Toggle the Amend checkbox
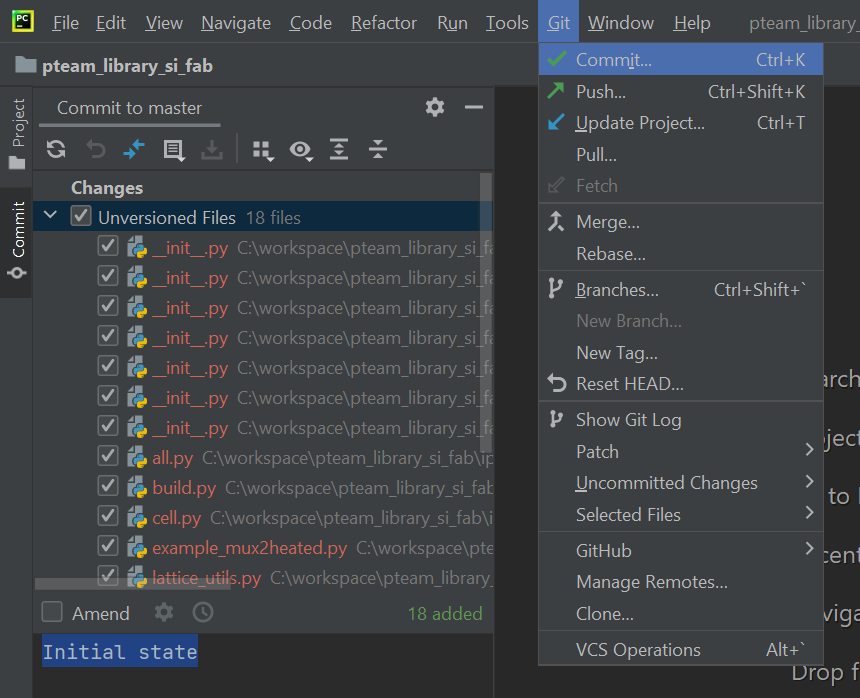This screenshot has height=698, width=860. point(53,612)
